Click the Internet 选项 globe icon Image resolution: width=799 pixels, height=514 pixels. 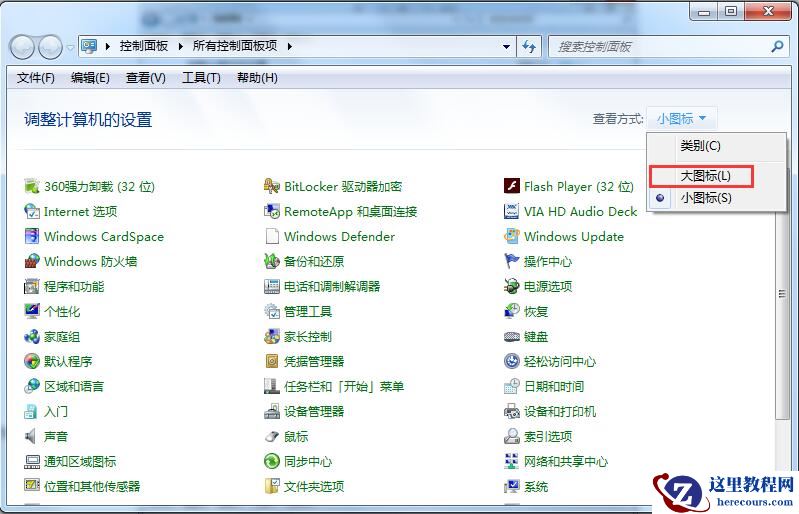32,211
